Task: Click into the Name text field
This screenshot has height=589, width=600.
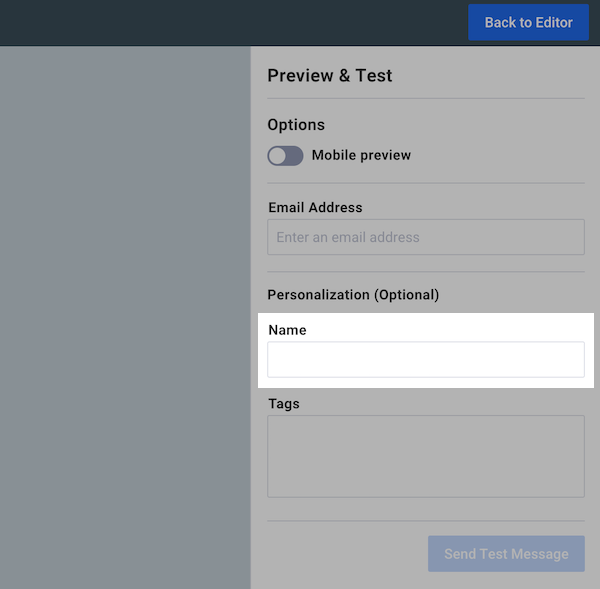Action: tap(425, 360)
